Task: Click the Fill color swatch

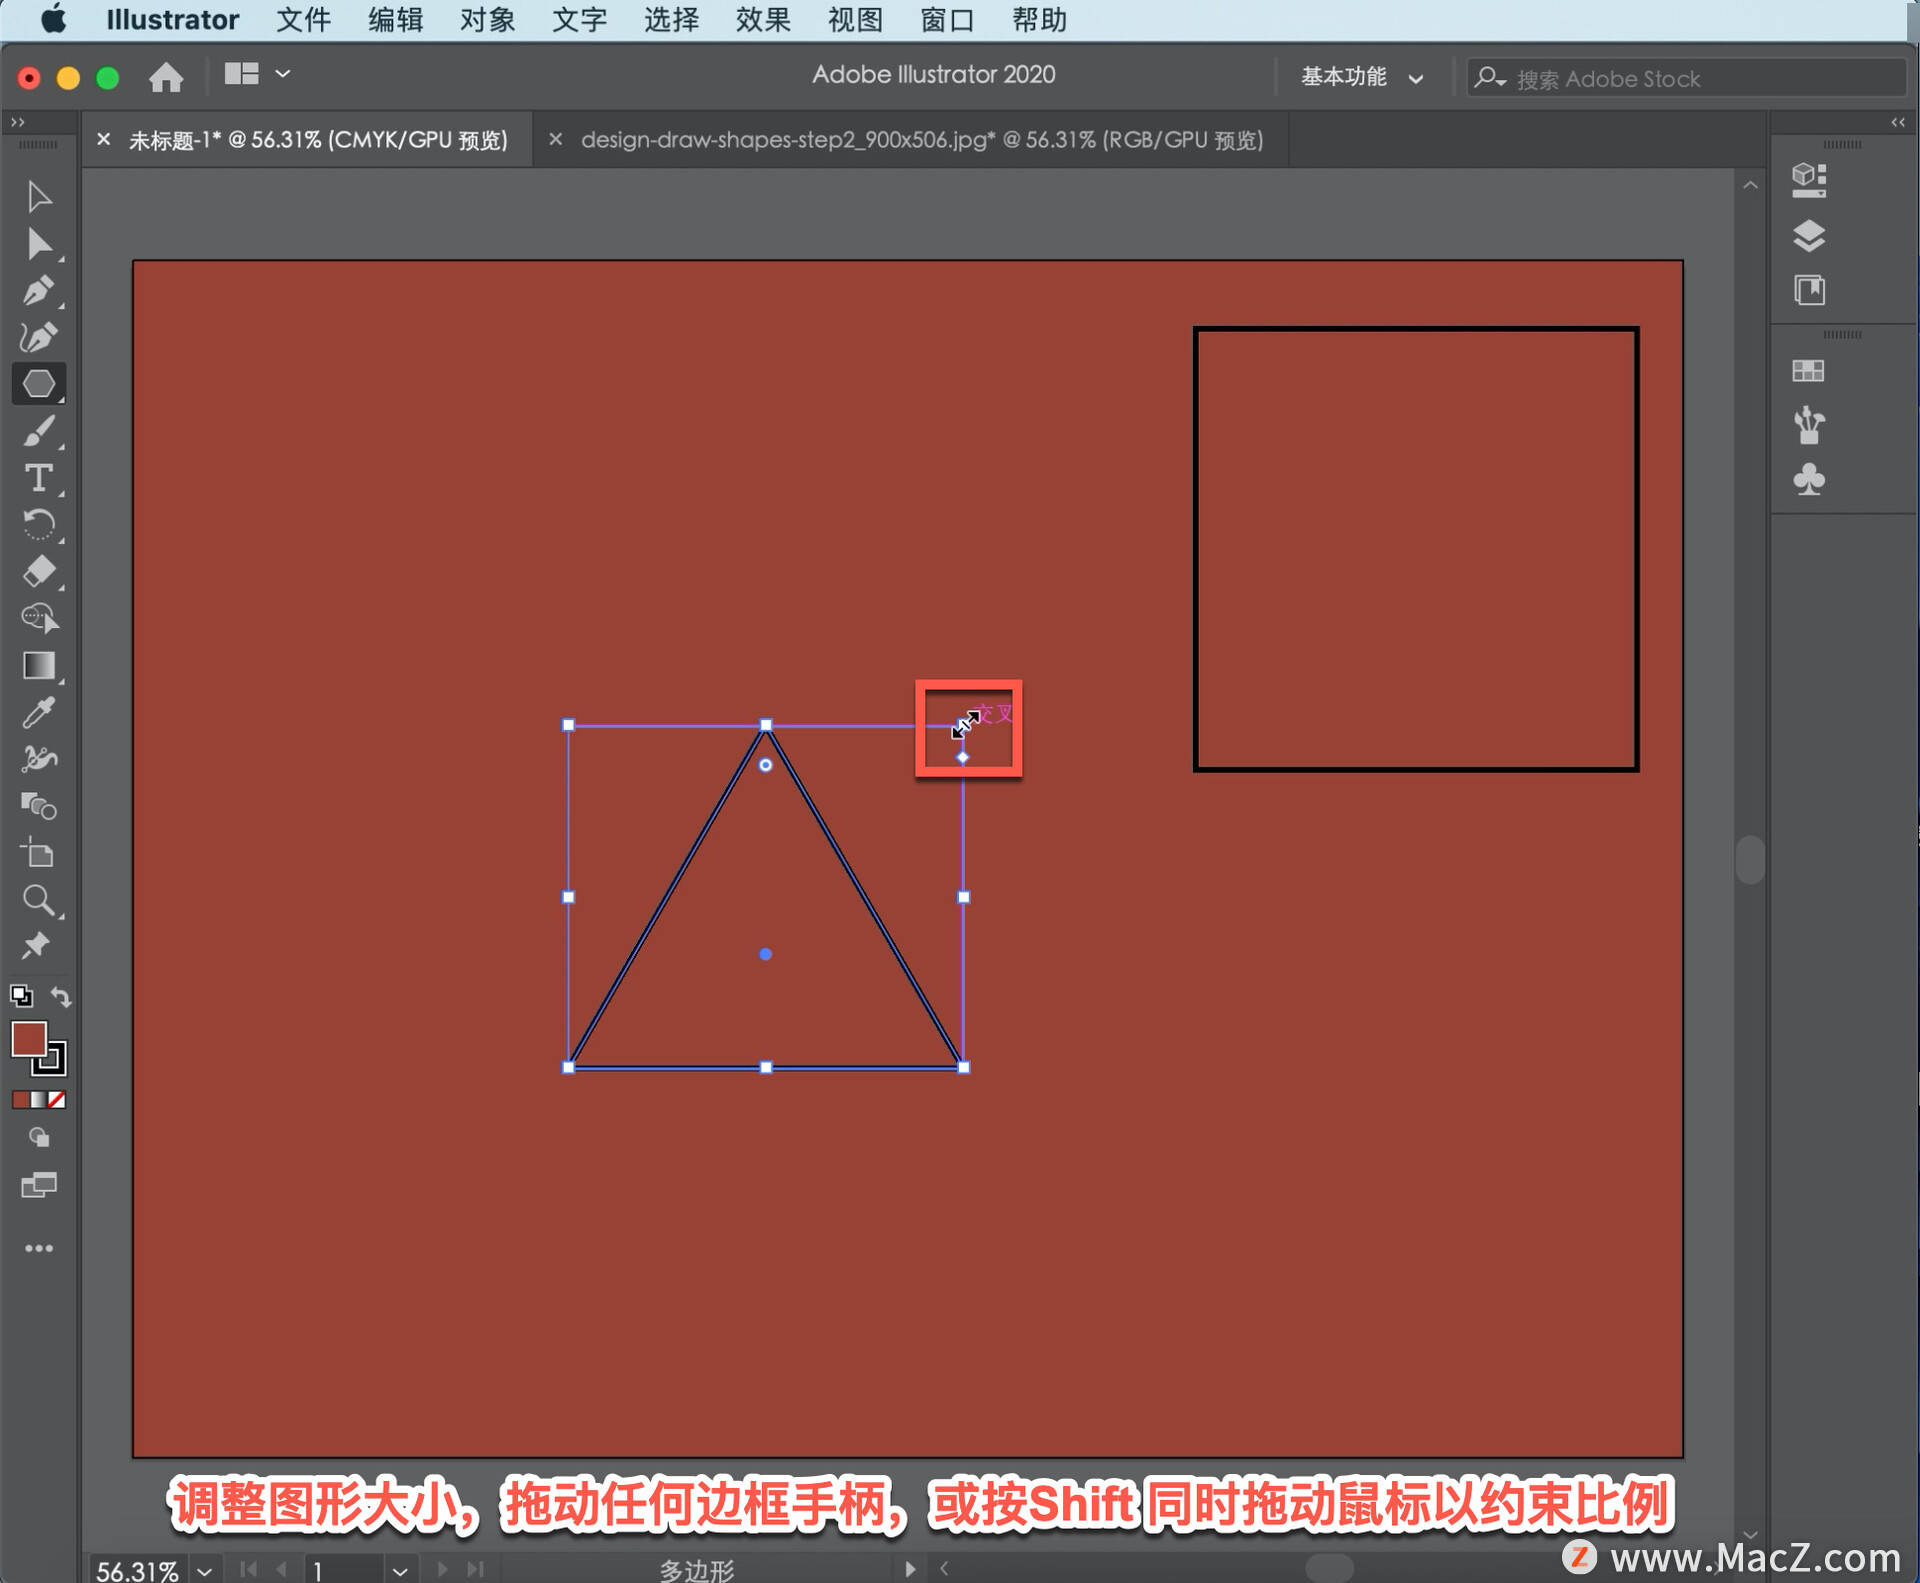Action: (29, 1039)
